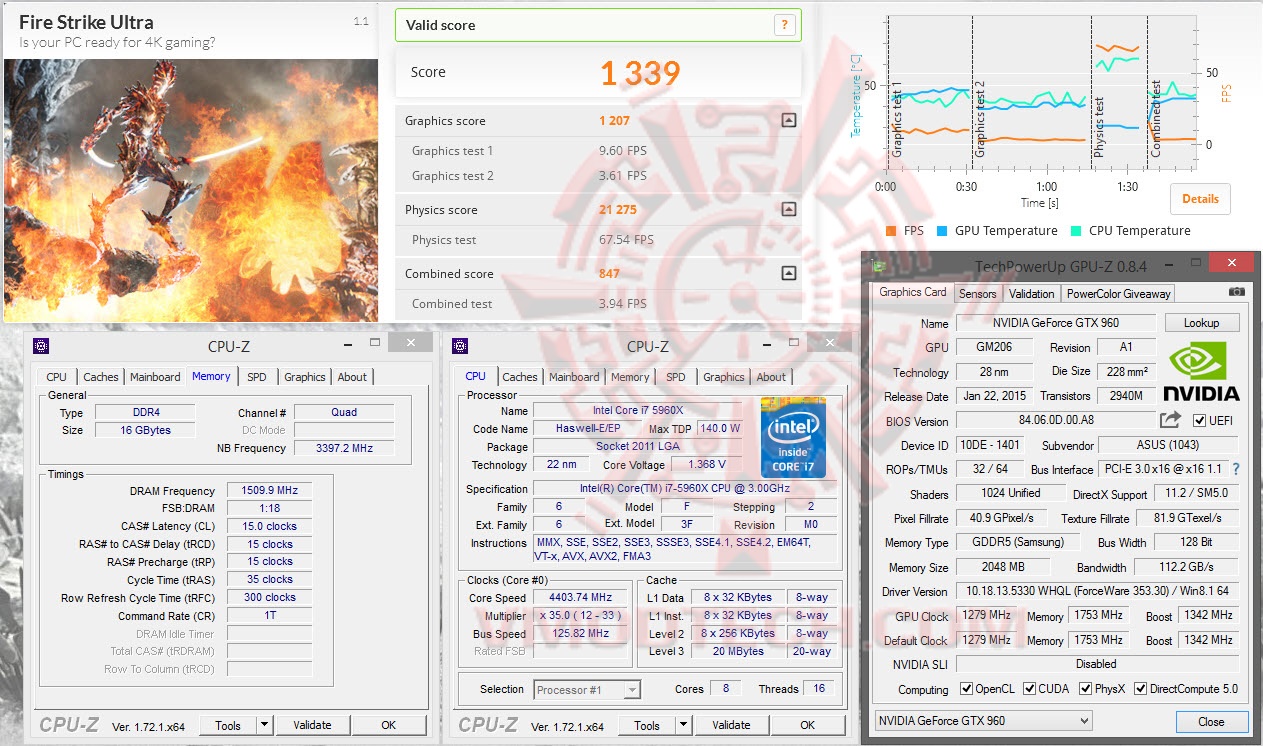Click Tools button in left CPU-Z window
The height and width of the screenshot is (746, 1263).
(228, 725)
